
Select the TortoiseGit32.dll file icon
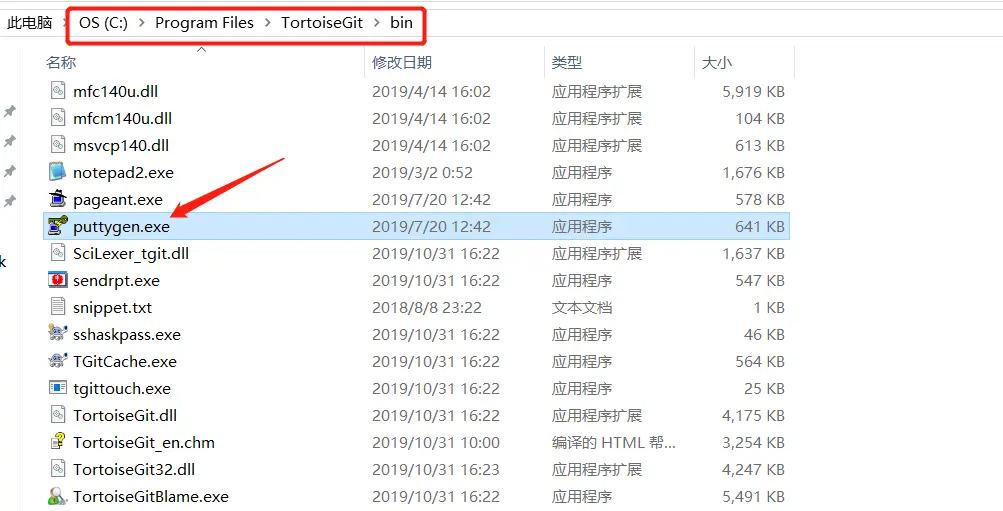pyautogui.click(x=58, y=468)
